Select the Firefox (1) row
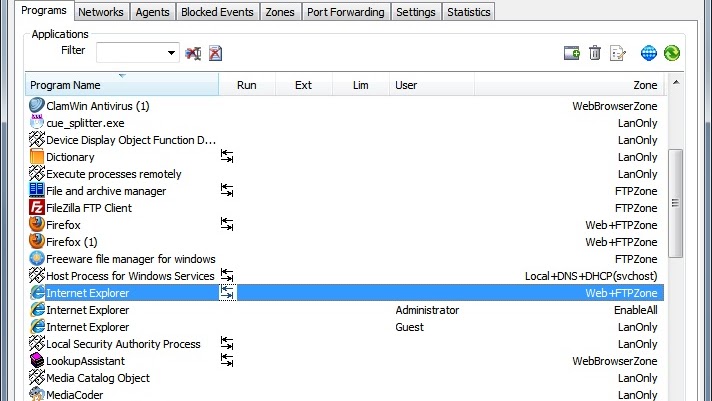The image size is (712, 401). (346, 242)
